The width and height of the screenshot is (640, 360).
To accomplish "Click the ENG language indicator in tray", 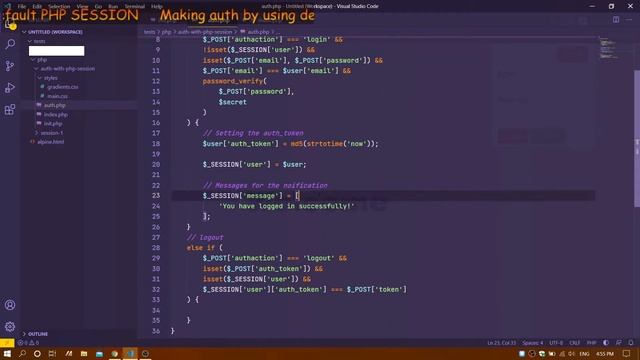I will [x=584, y=353].
